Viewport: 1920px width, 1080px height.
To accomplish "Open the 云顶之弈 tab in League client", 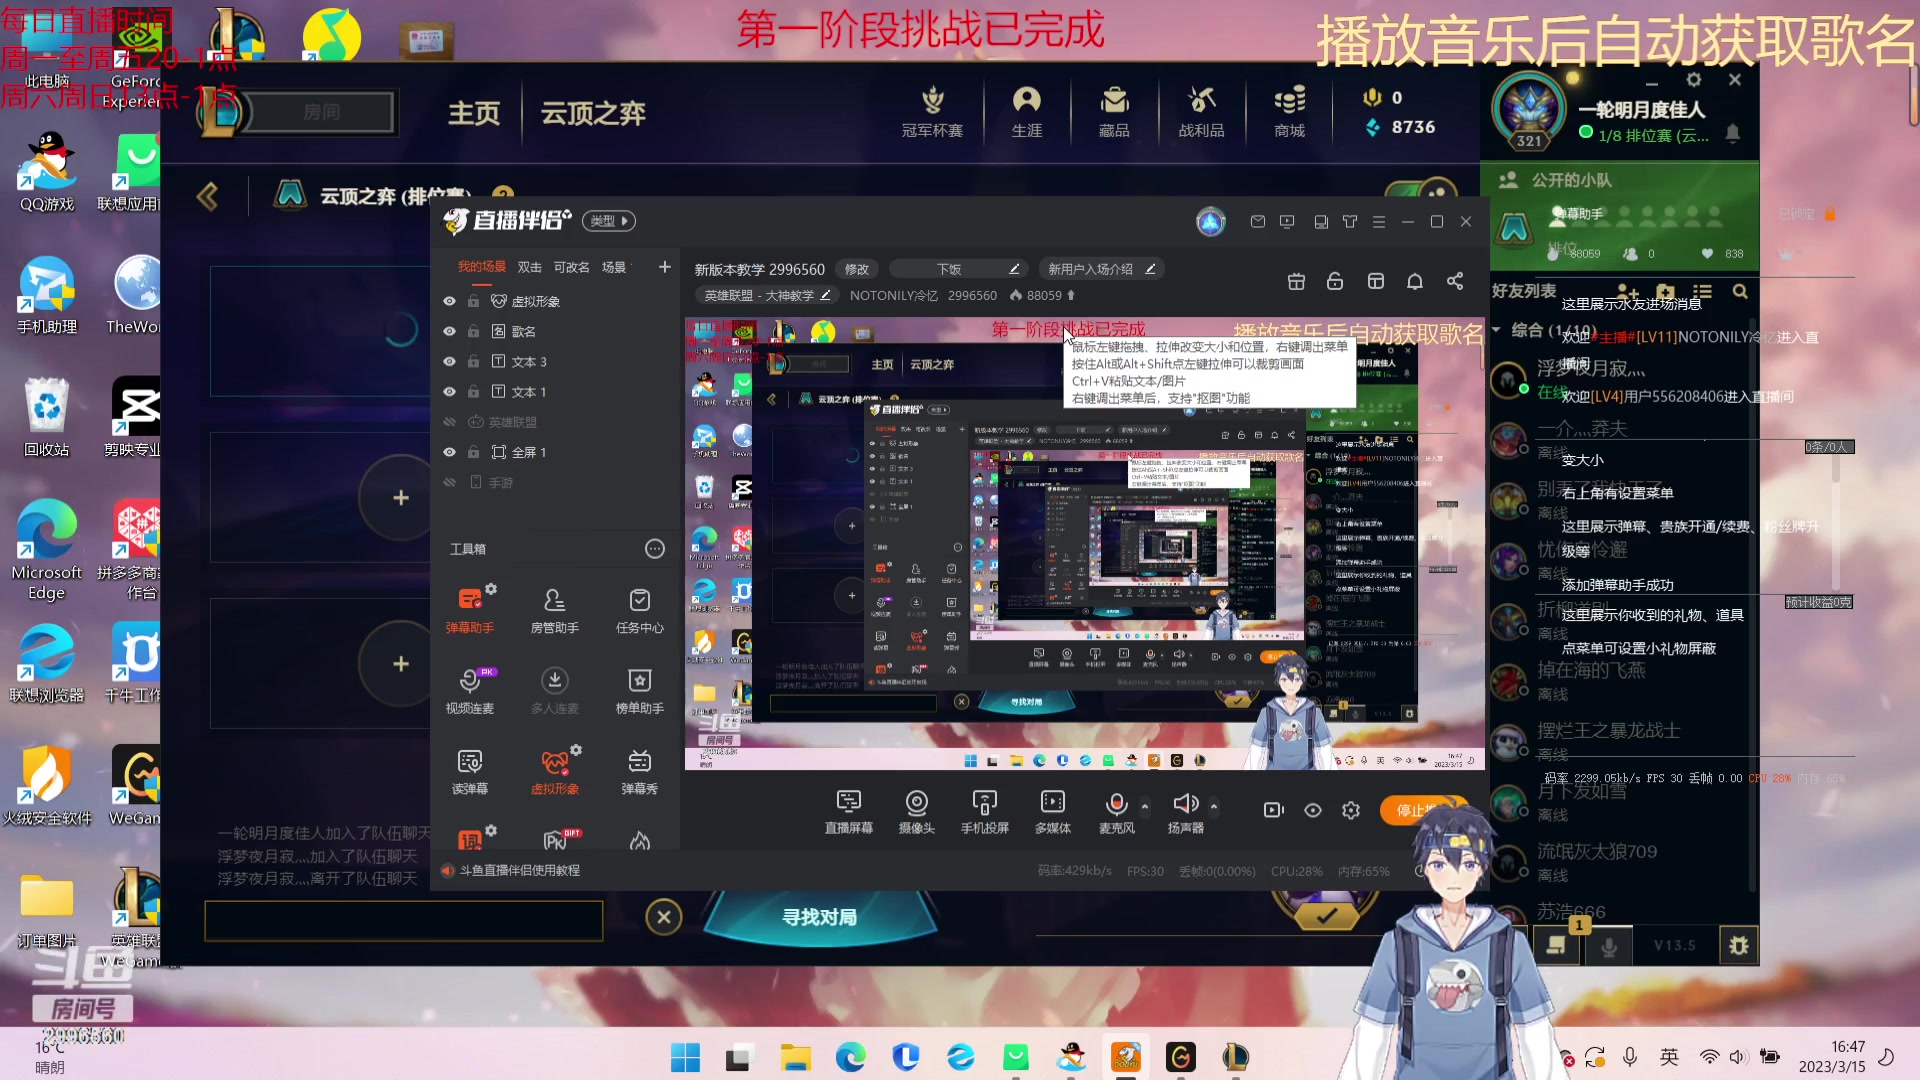I will point(593,113).
